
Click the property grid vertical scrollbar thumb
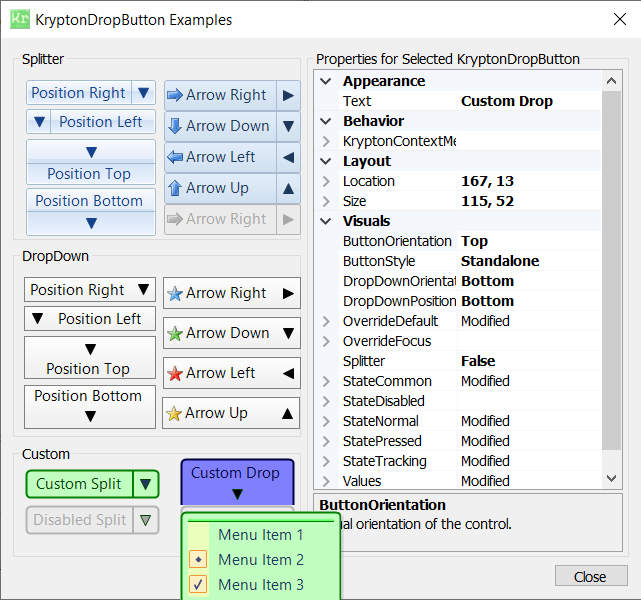pos(611,271)
